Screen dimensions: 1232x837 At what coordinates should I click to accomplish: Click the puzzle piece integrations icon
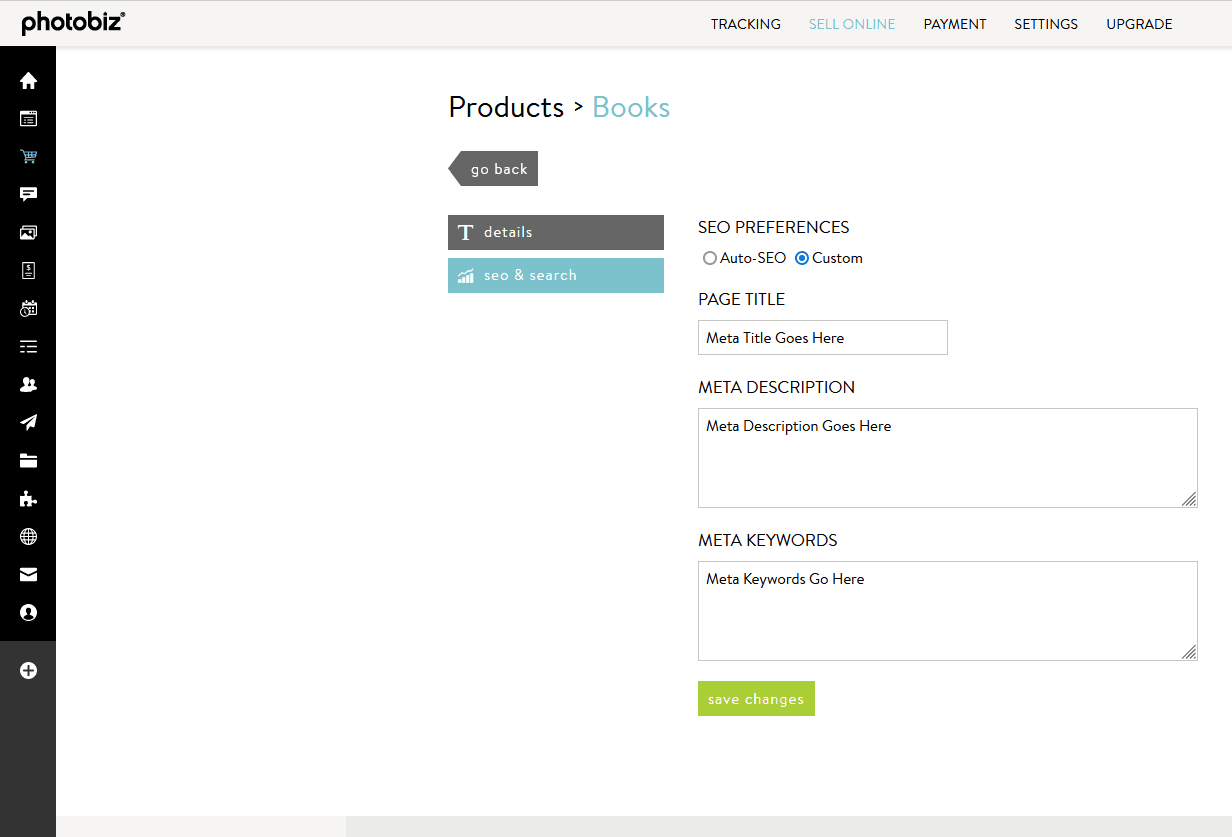tap(28, 498)
